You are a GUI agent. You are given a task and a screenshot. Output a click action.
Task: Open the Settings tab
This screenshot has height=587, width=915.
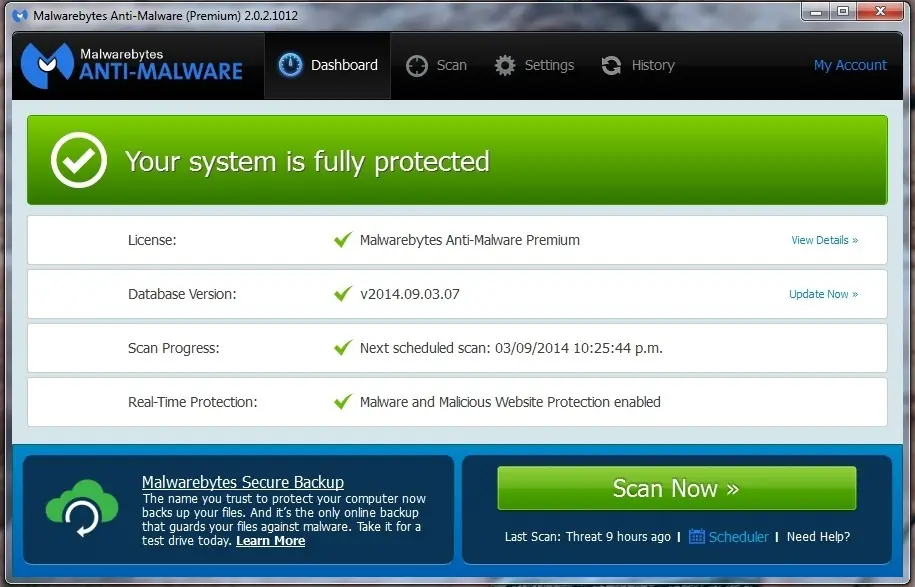click(534, 65)
